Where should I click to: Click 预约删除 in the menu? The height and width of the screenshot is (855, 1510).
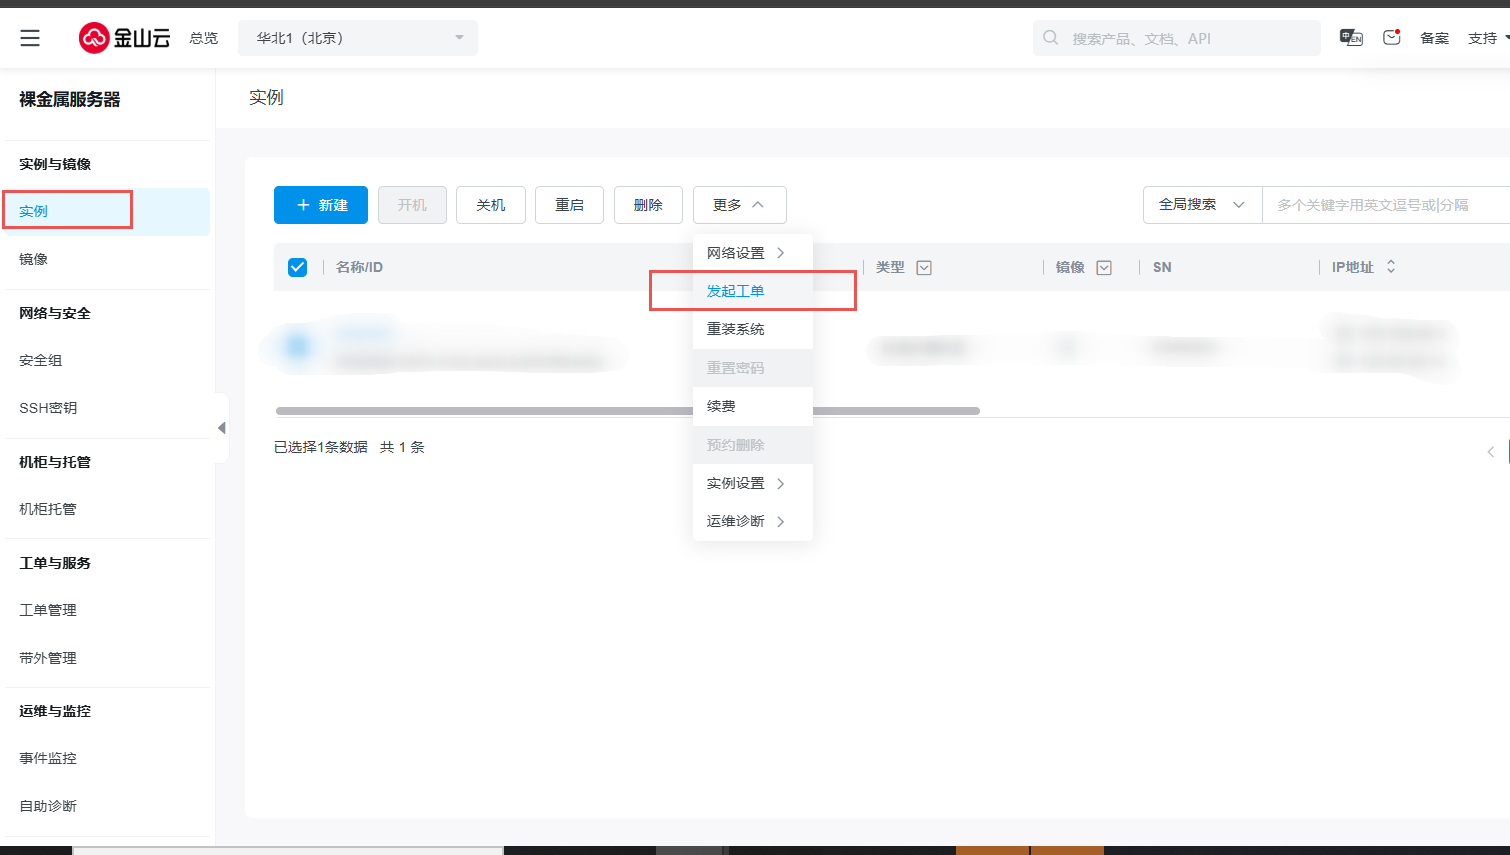[752, 445]
